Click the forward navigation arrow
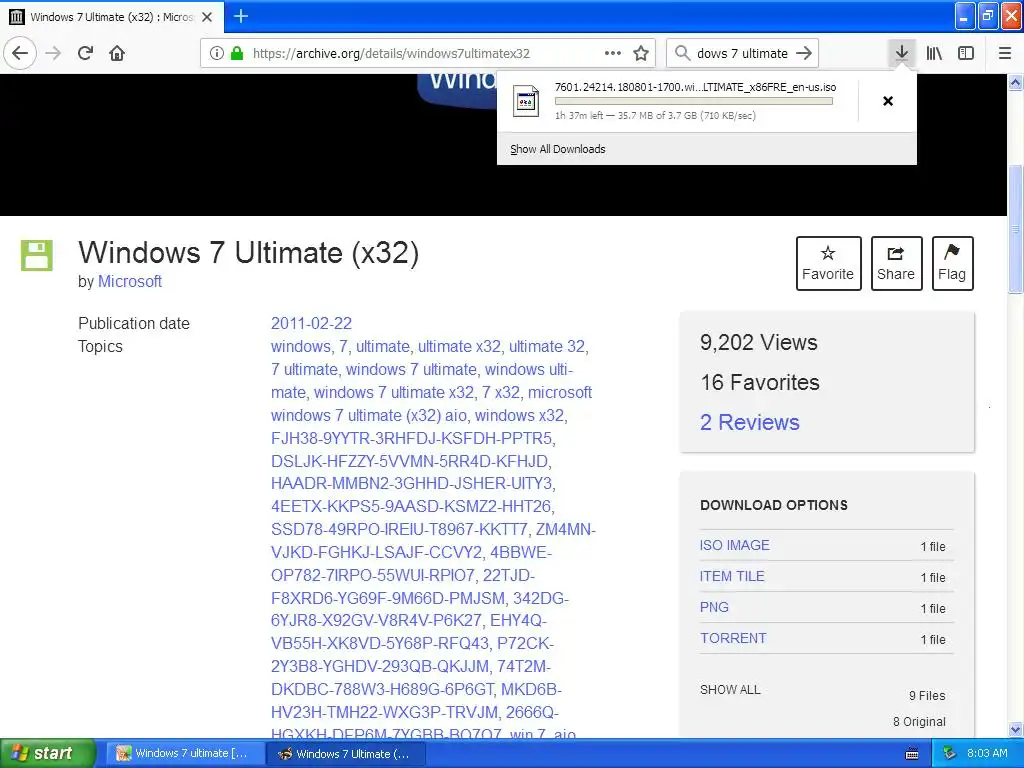This screenshot has width=1024, height=768. point(53,53)
